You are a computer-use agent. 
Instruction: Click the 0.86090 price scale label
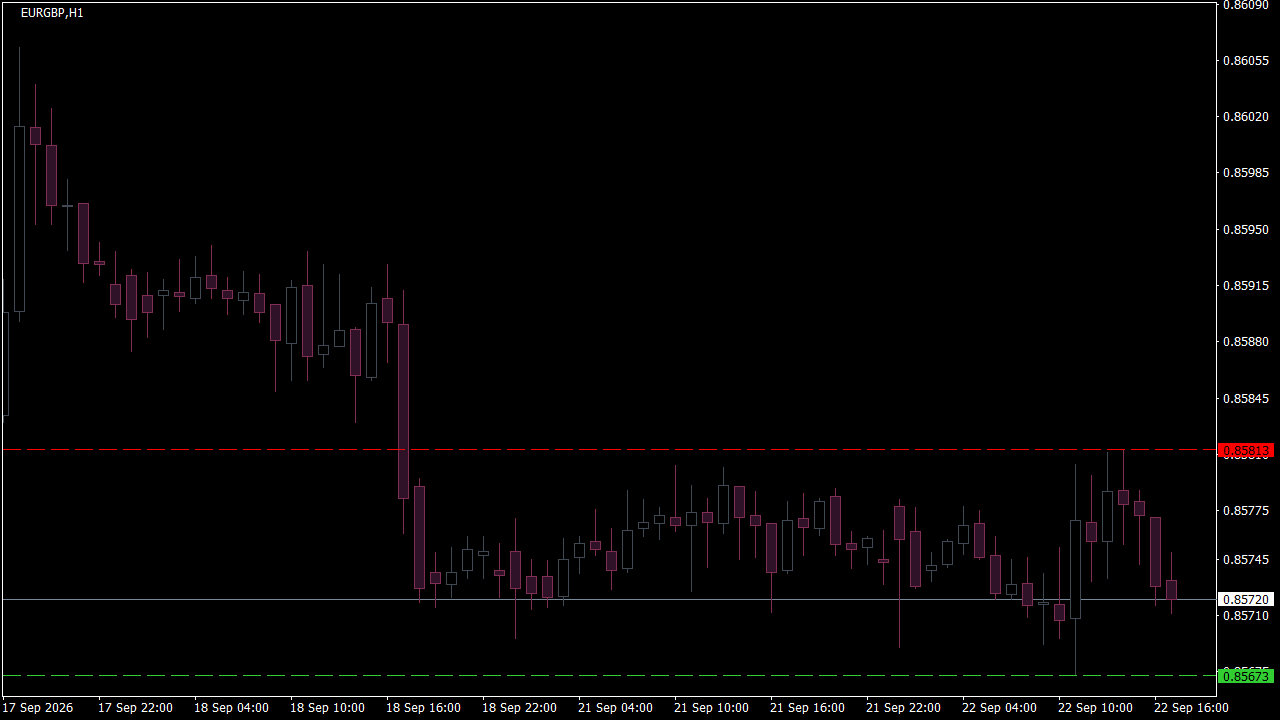click(1247, 5)
